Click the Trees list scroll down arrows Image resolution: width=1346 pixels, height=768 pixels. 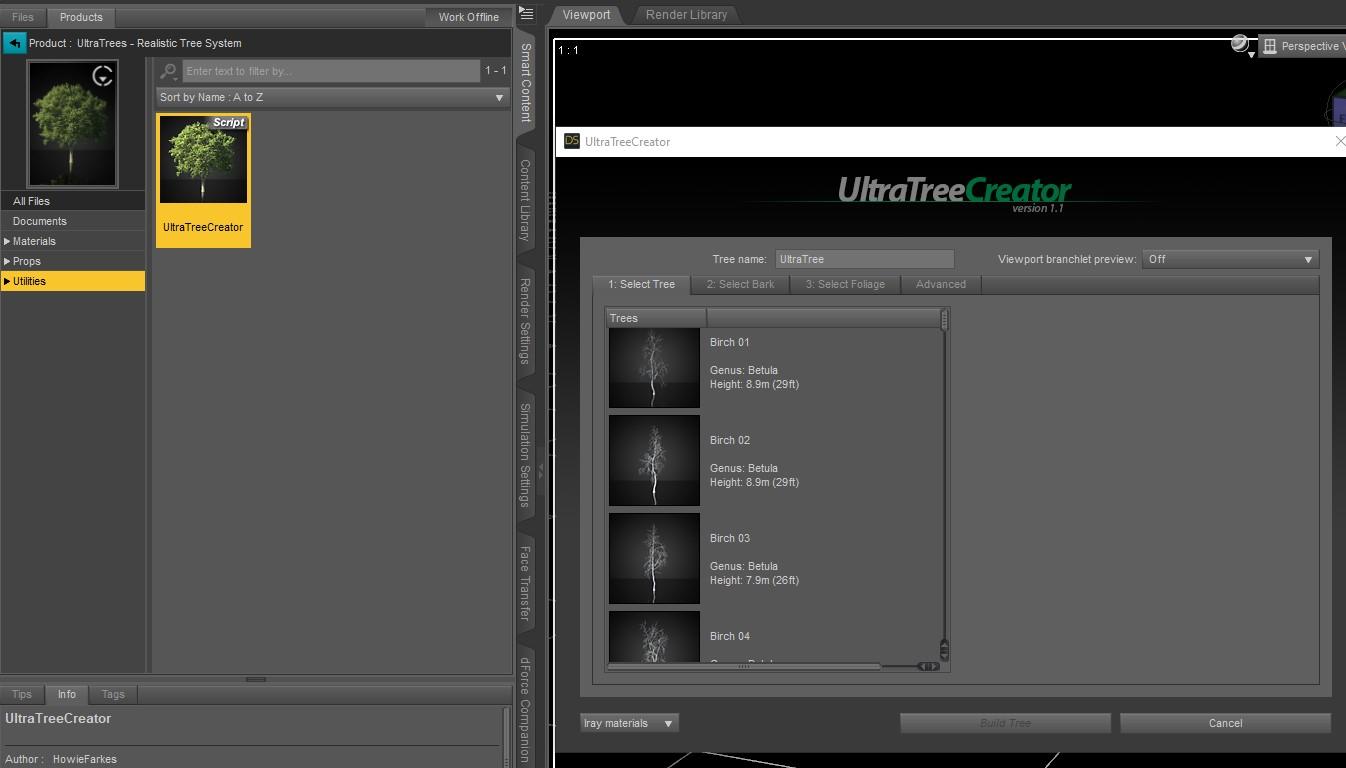(944, 650)
